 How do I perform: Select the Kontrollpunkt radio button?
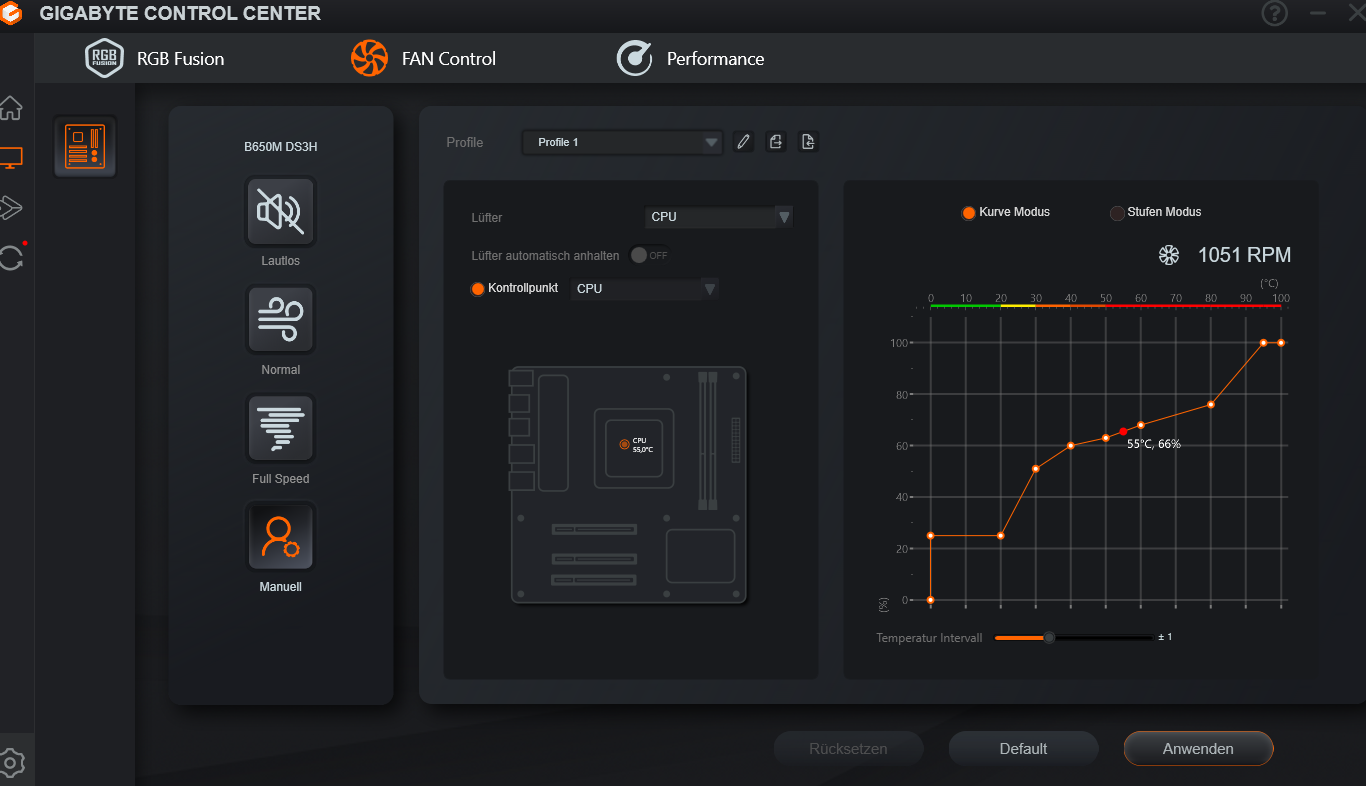478,288
